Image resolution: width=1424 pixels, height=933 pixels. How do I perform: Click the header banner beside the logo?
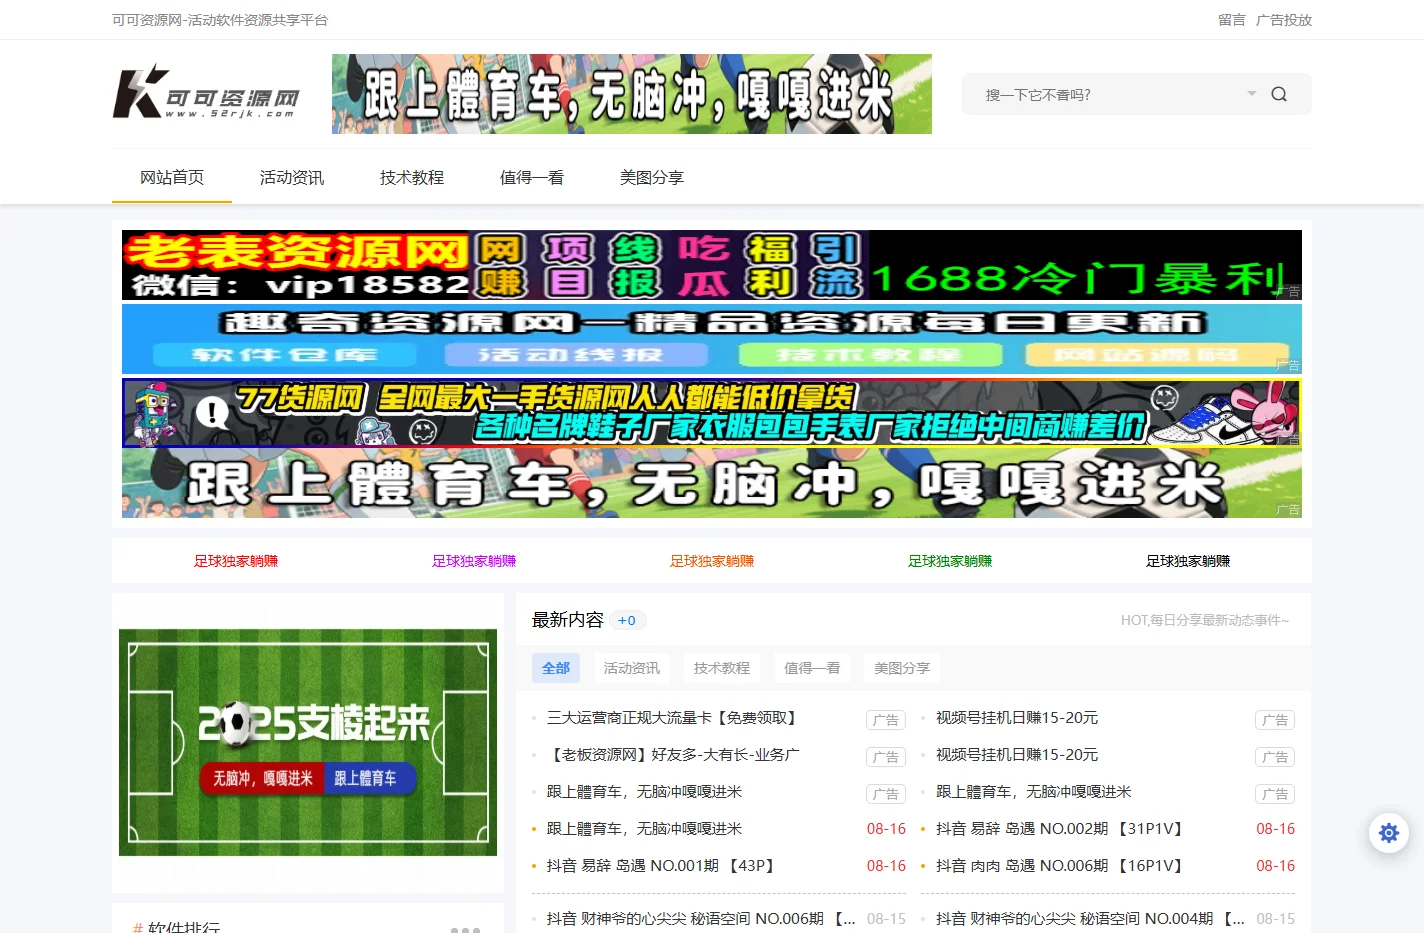click(632, 94)
